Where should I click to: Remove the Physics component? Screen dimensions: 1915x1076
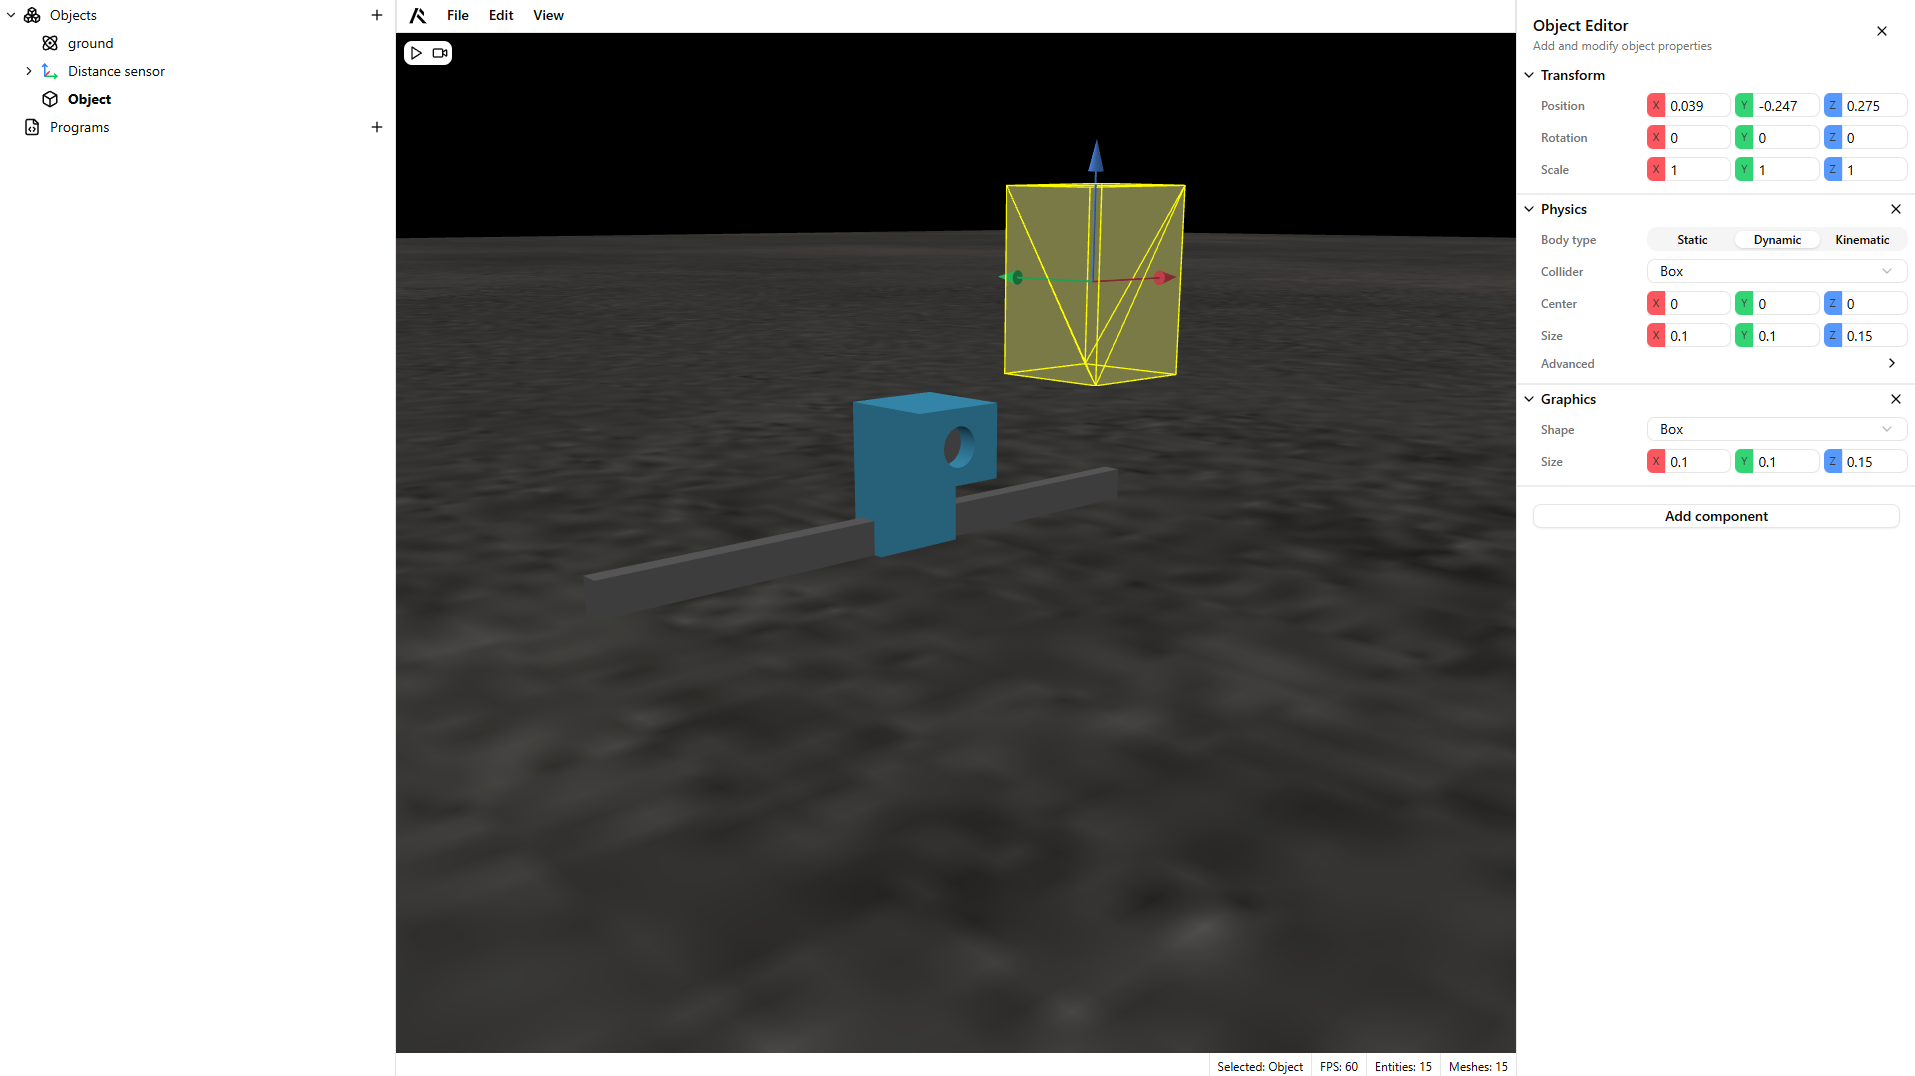(x=1895, y=209)
